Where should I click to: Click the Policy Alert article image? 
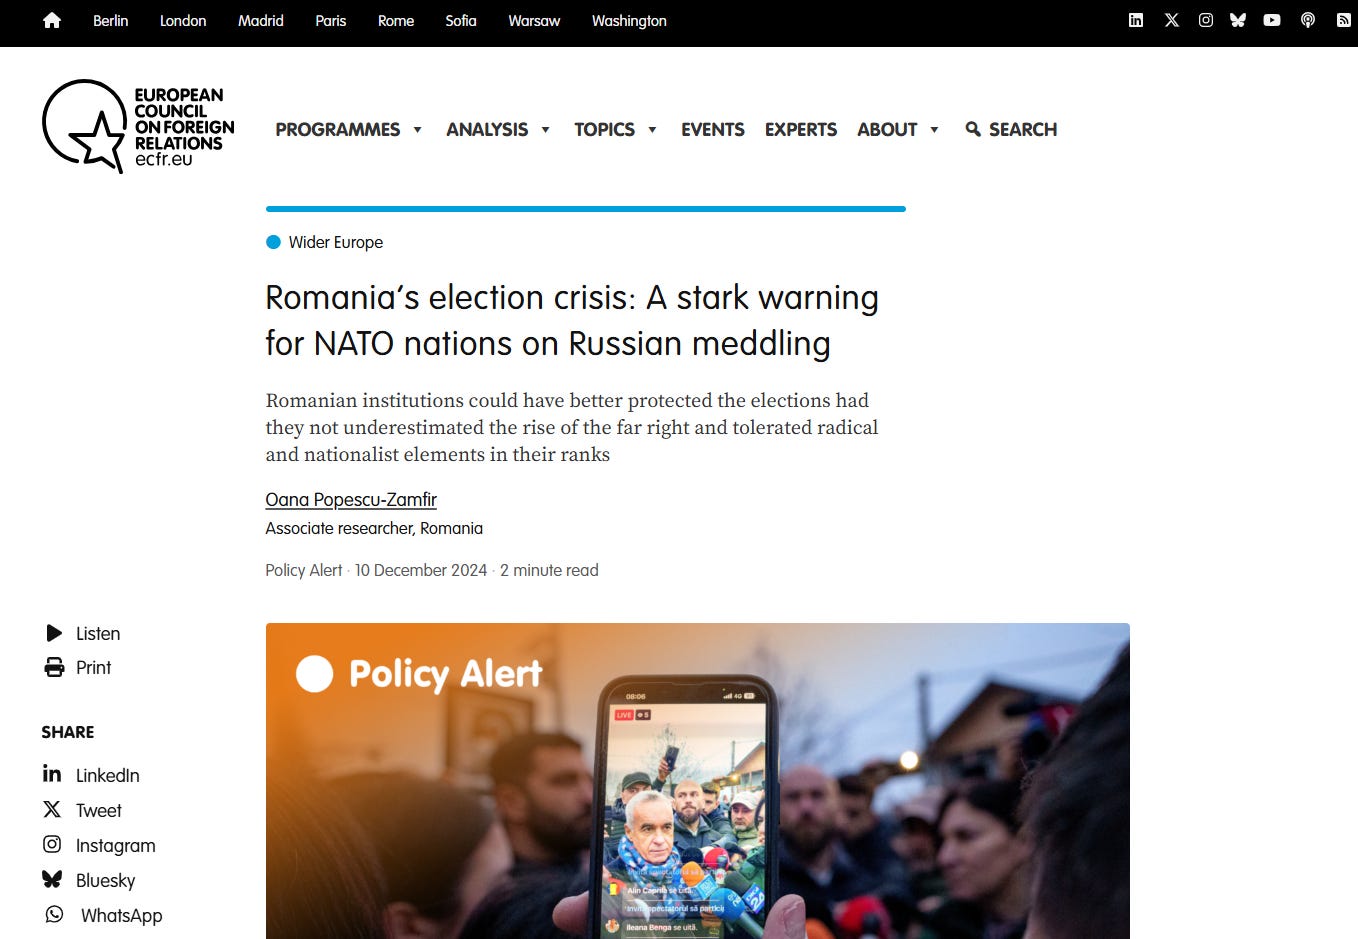(x=697, y=780)
